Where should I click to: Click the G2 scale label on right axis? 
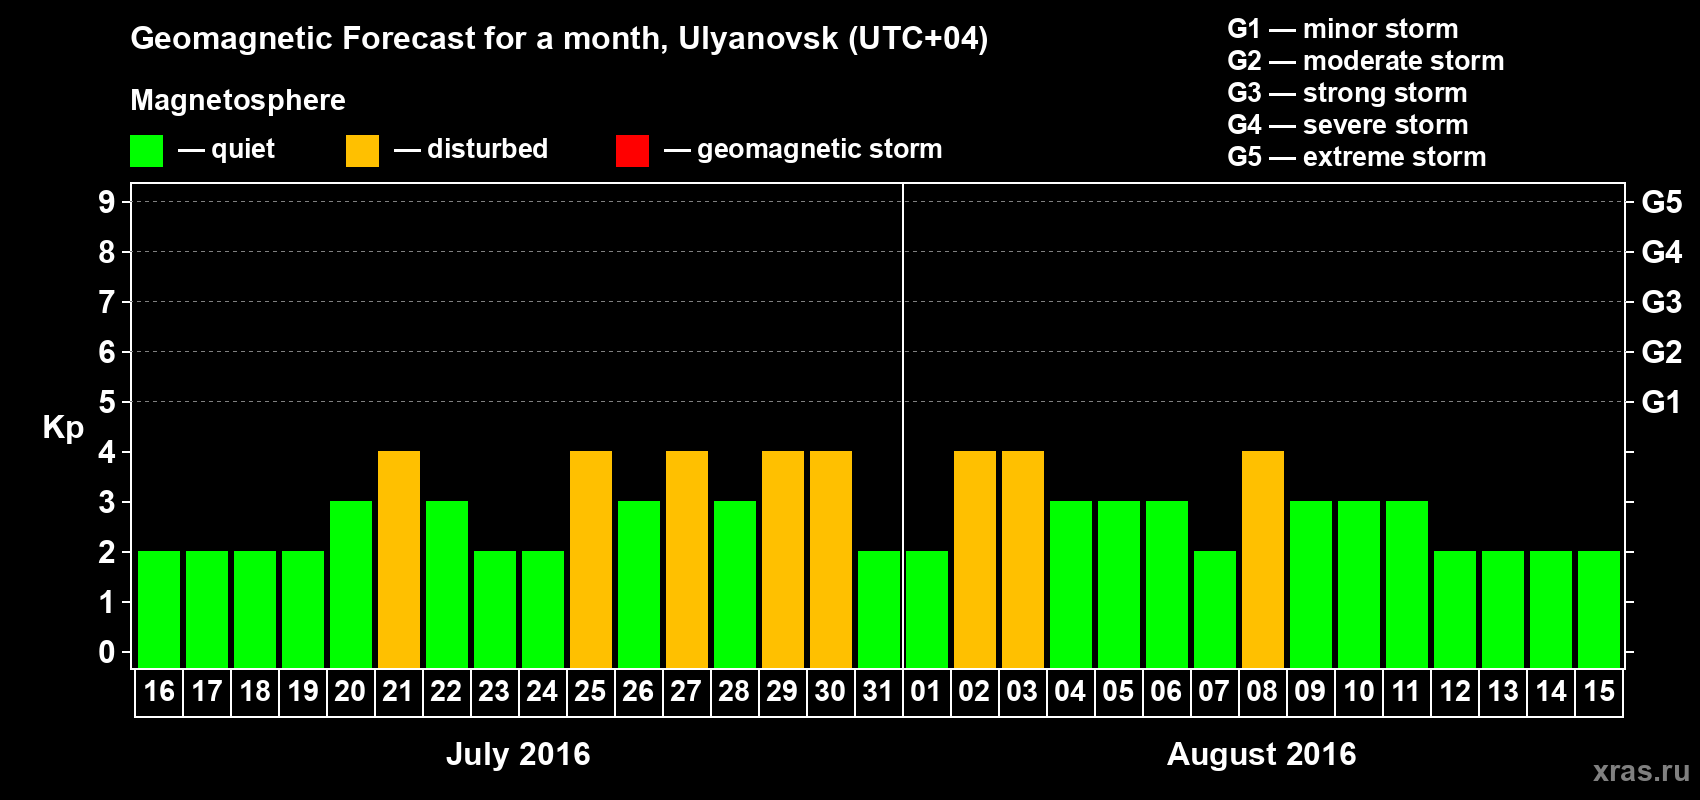(x=1662, y=352)
